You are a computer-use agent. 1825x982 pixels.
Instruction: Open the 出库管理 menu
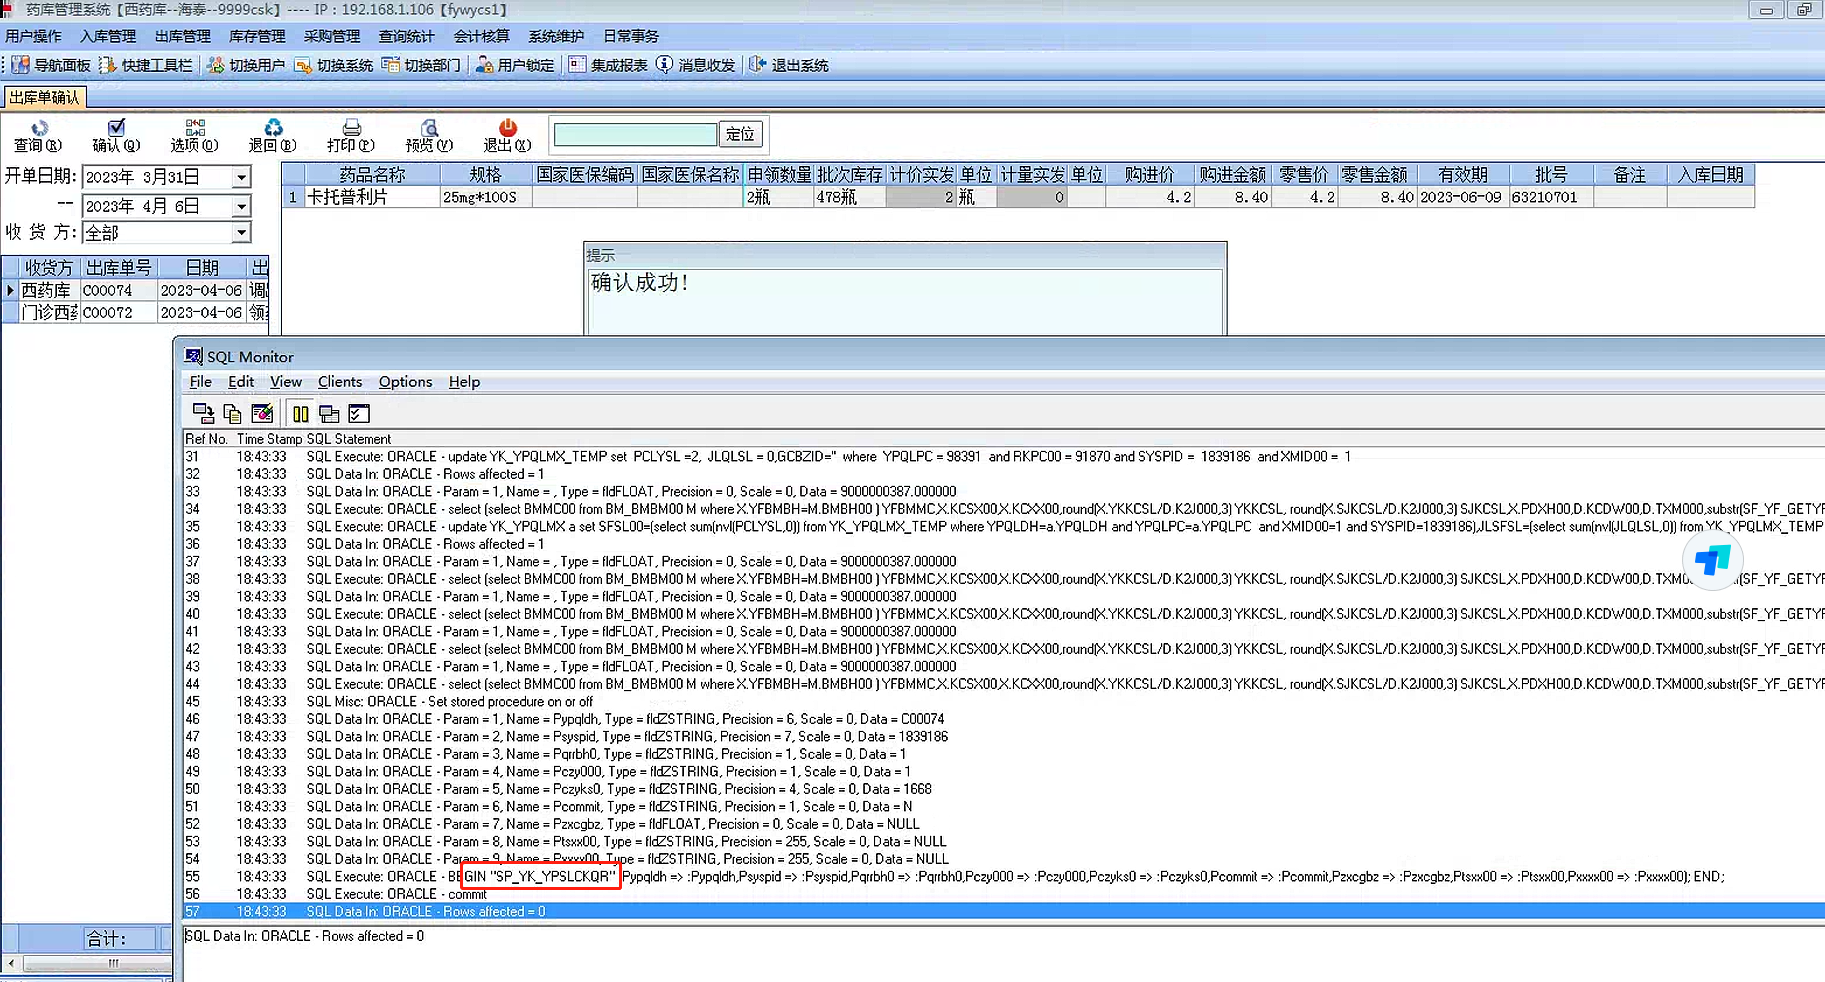click(183, 36)
